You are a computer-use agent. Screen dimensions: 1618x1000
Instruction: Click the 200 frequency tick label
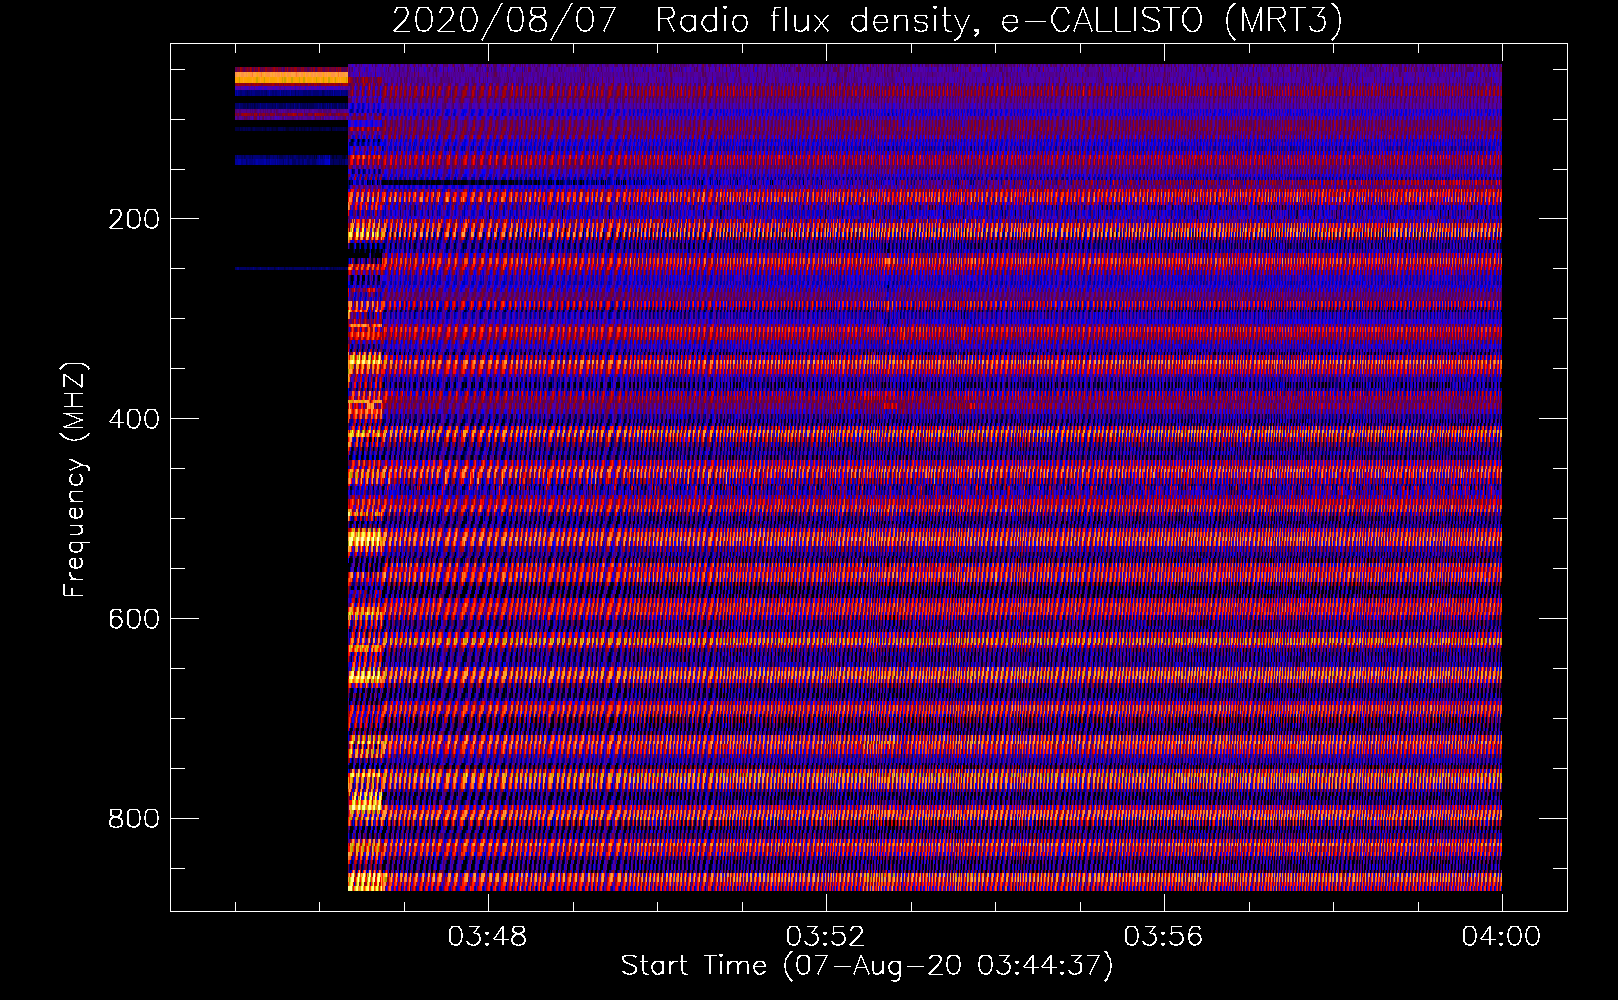pyautogui.click(x=134, y=219)
